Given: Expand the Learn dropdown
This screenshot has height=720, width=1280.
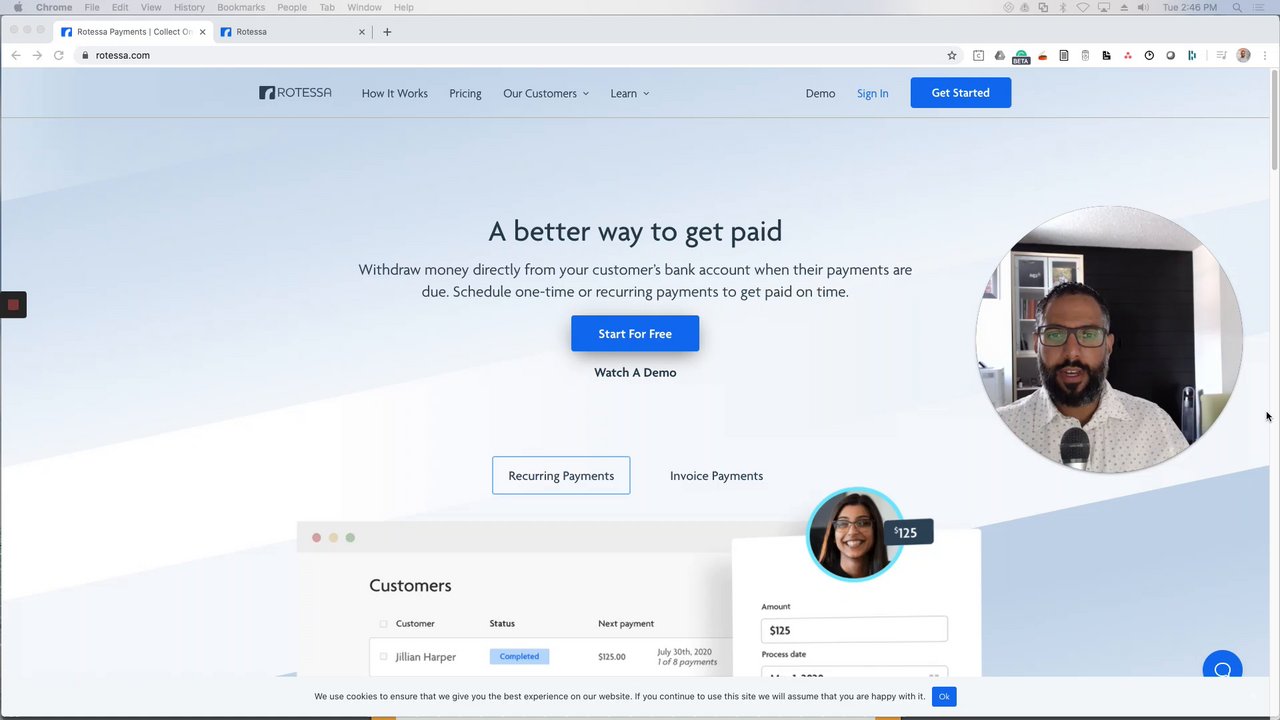Looking at the screenshot, I should coord(630,93).
